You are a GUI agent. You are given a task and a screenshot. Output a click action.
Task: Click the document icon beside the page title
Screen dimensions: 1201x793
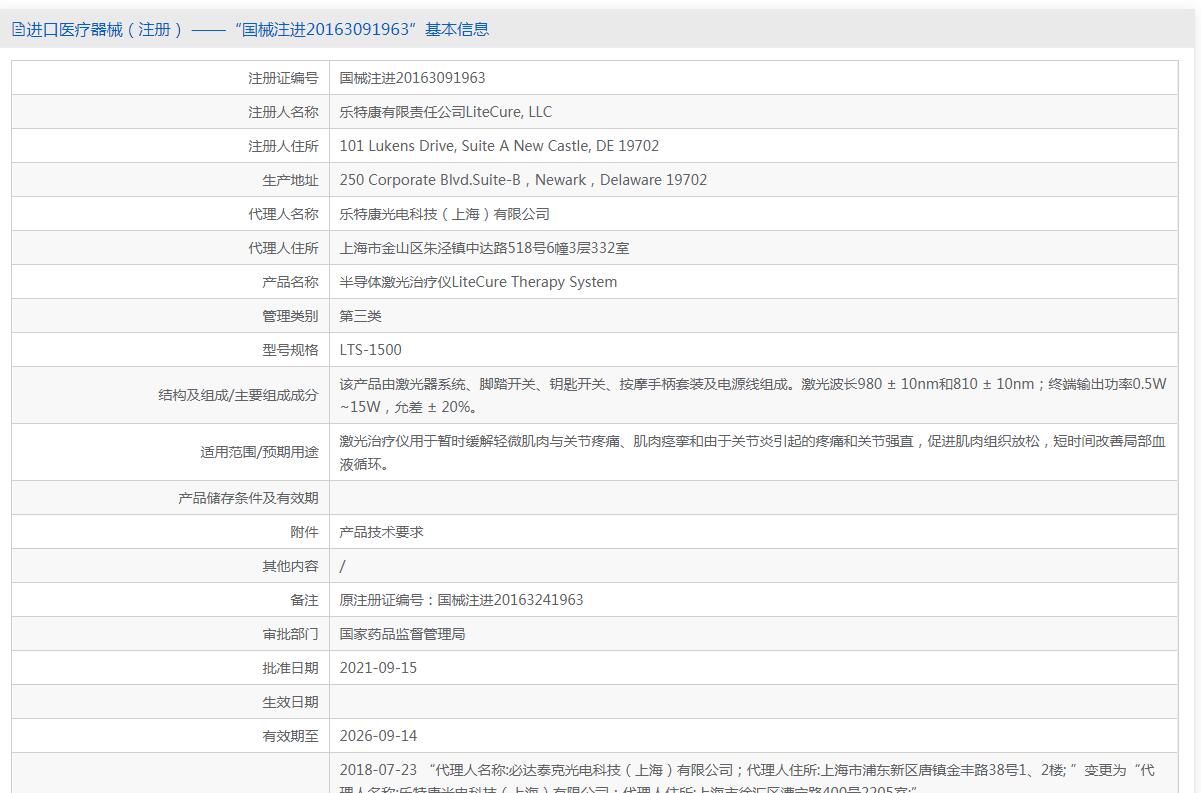point(18,29)
